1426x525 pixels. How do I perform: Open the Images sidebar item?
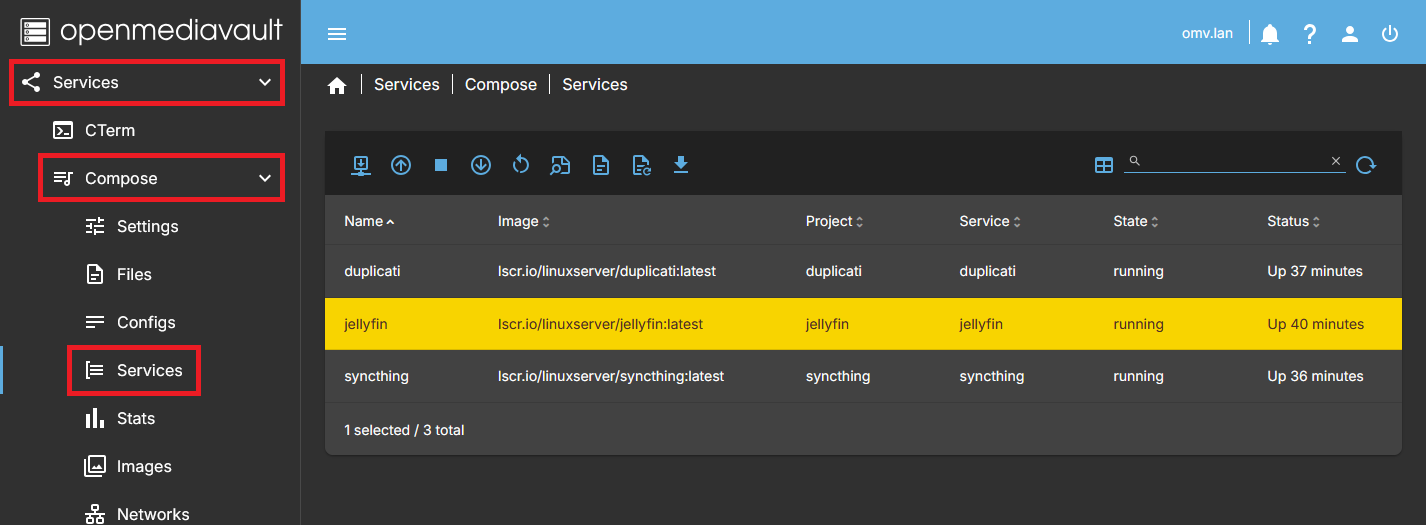[144, 466]
